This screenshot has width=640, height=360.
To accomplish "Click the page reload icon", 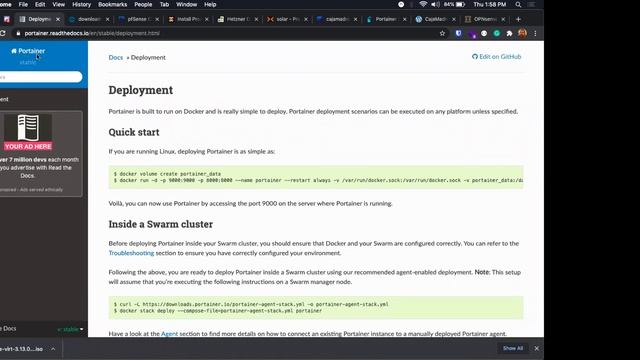I will 3,33.
